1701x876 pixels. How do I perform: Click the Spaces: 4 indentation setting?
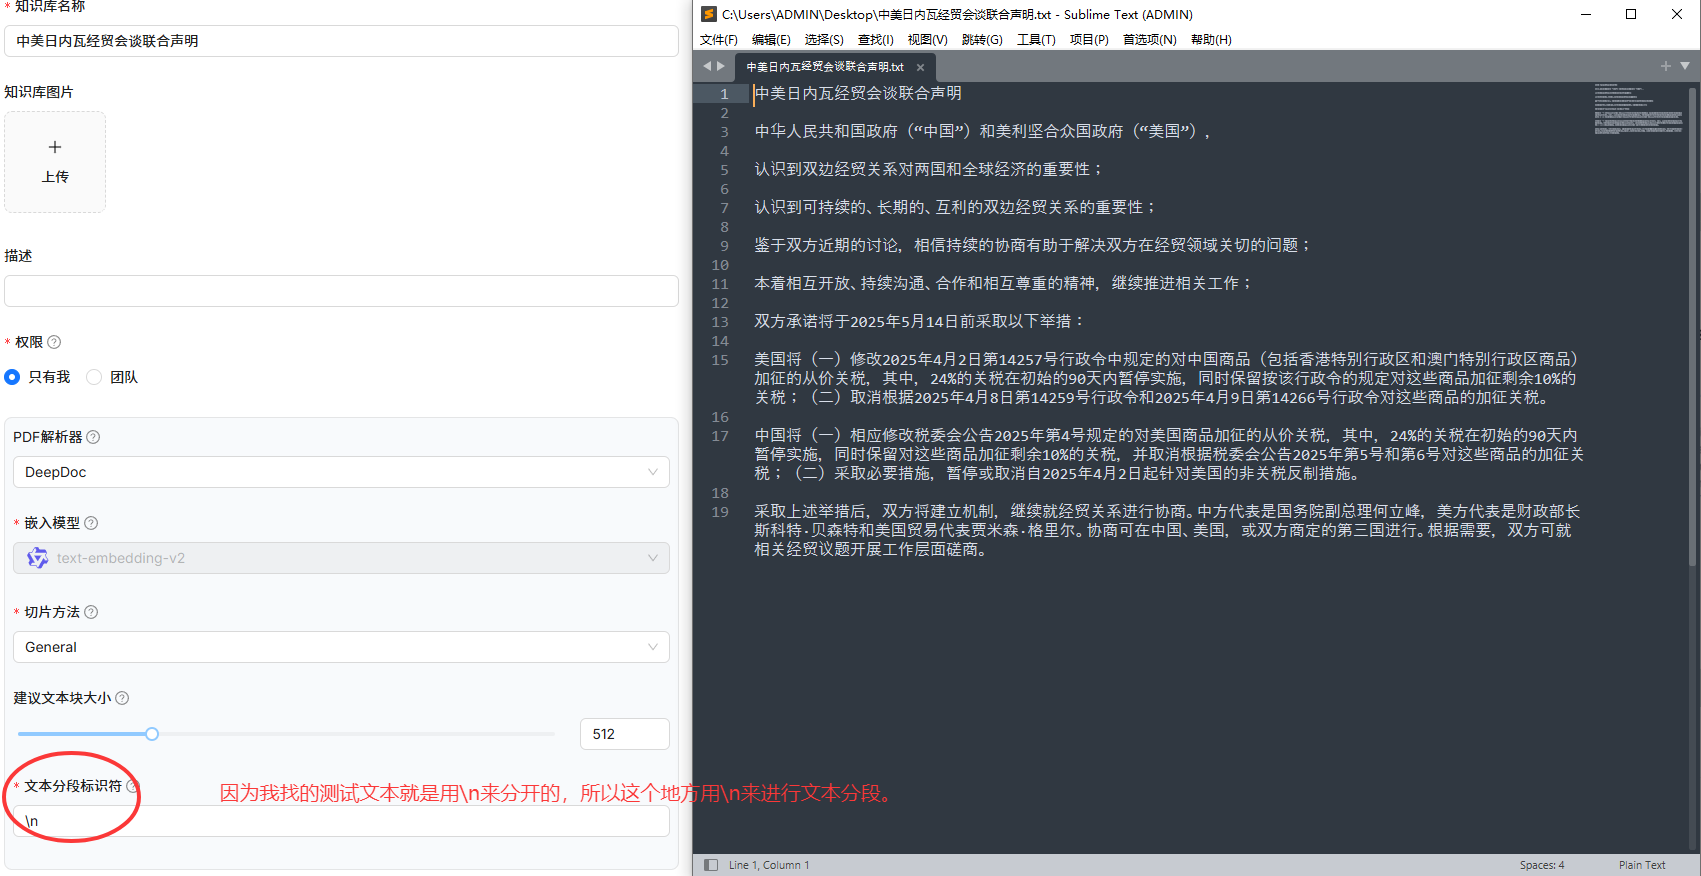1542,865
